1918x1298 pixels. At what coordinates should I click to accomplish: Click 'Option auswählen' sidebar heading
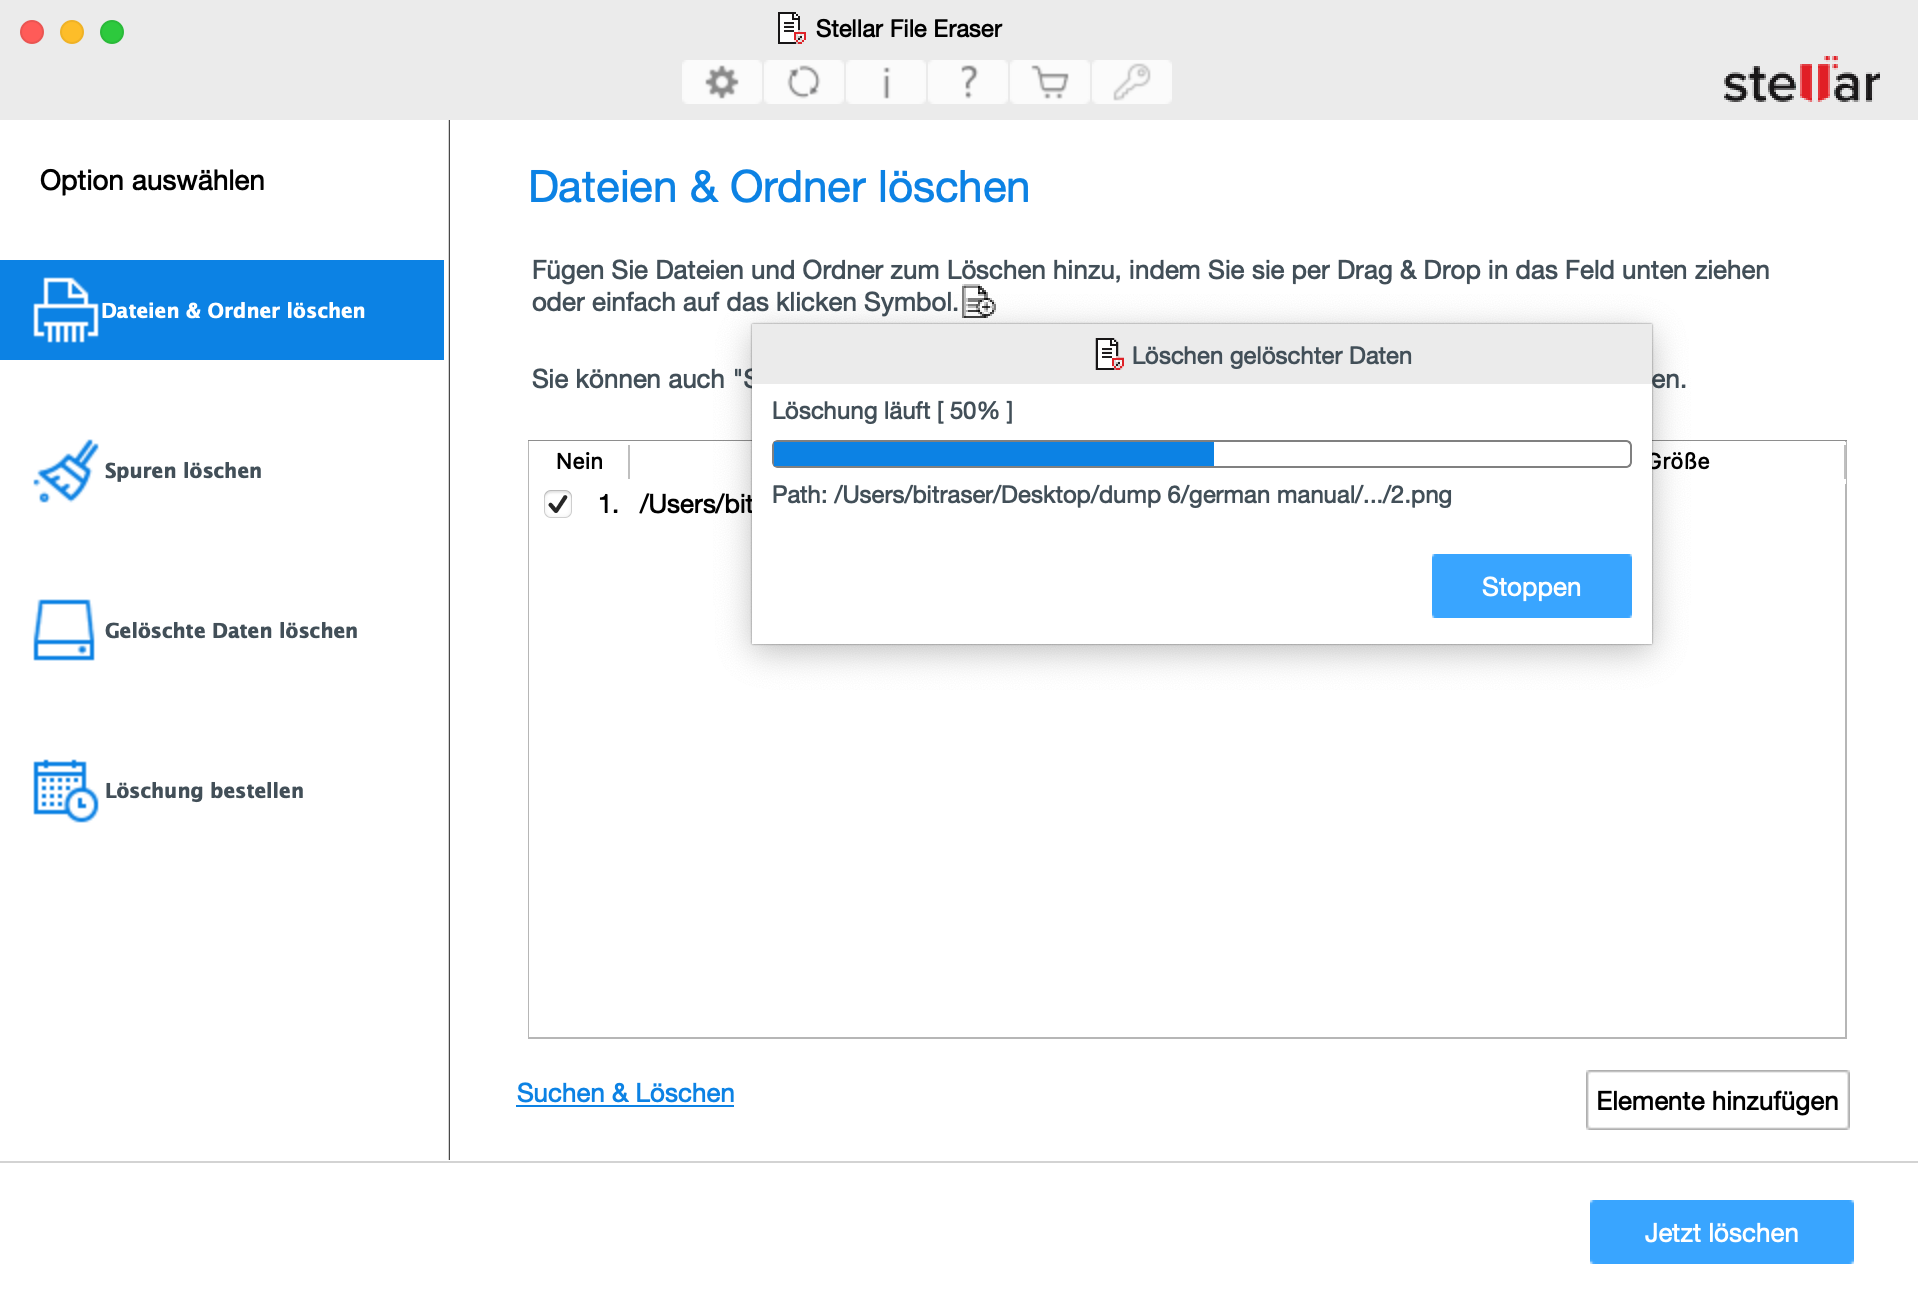coord(152,180)
